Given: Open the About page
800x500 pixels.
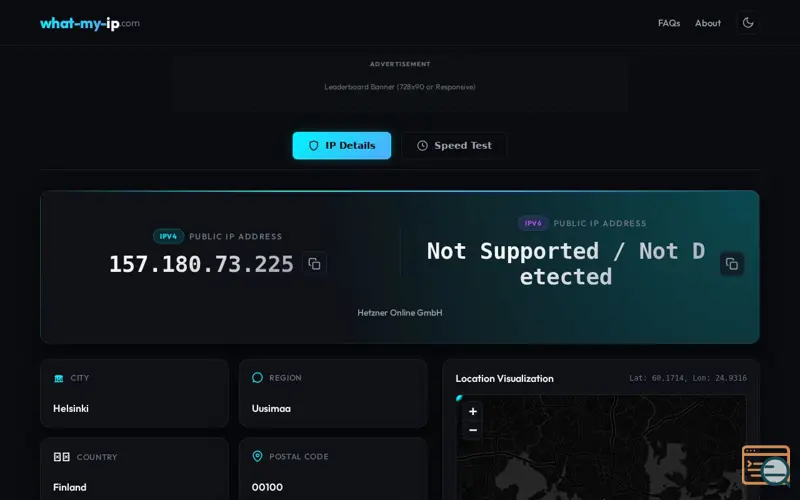Looking at the screenshot, I should coord(708,23).
